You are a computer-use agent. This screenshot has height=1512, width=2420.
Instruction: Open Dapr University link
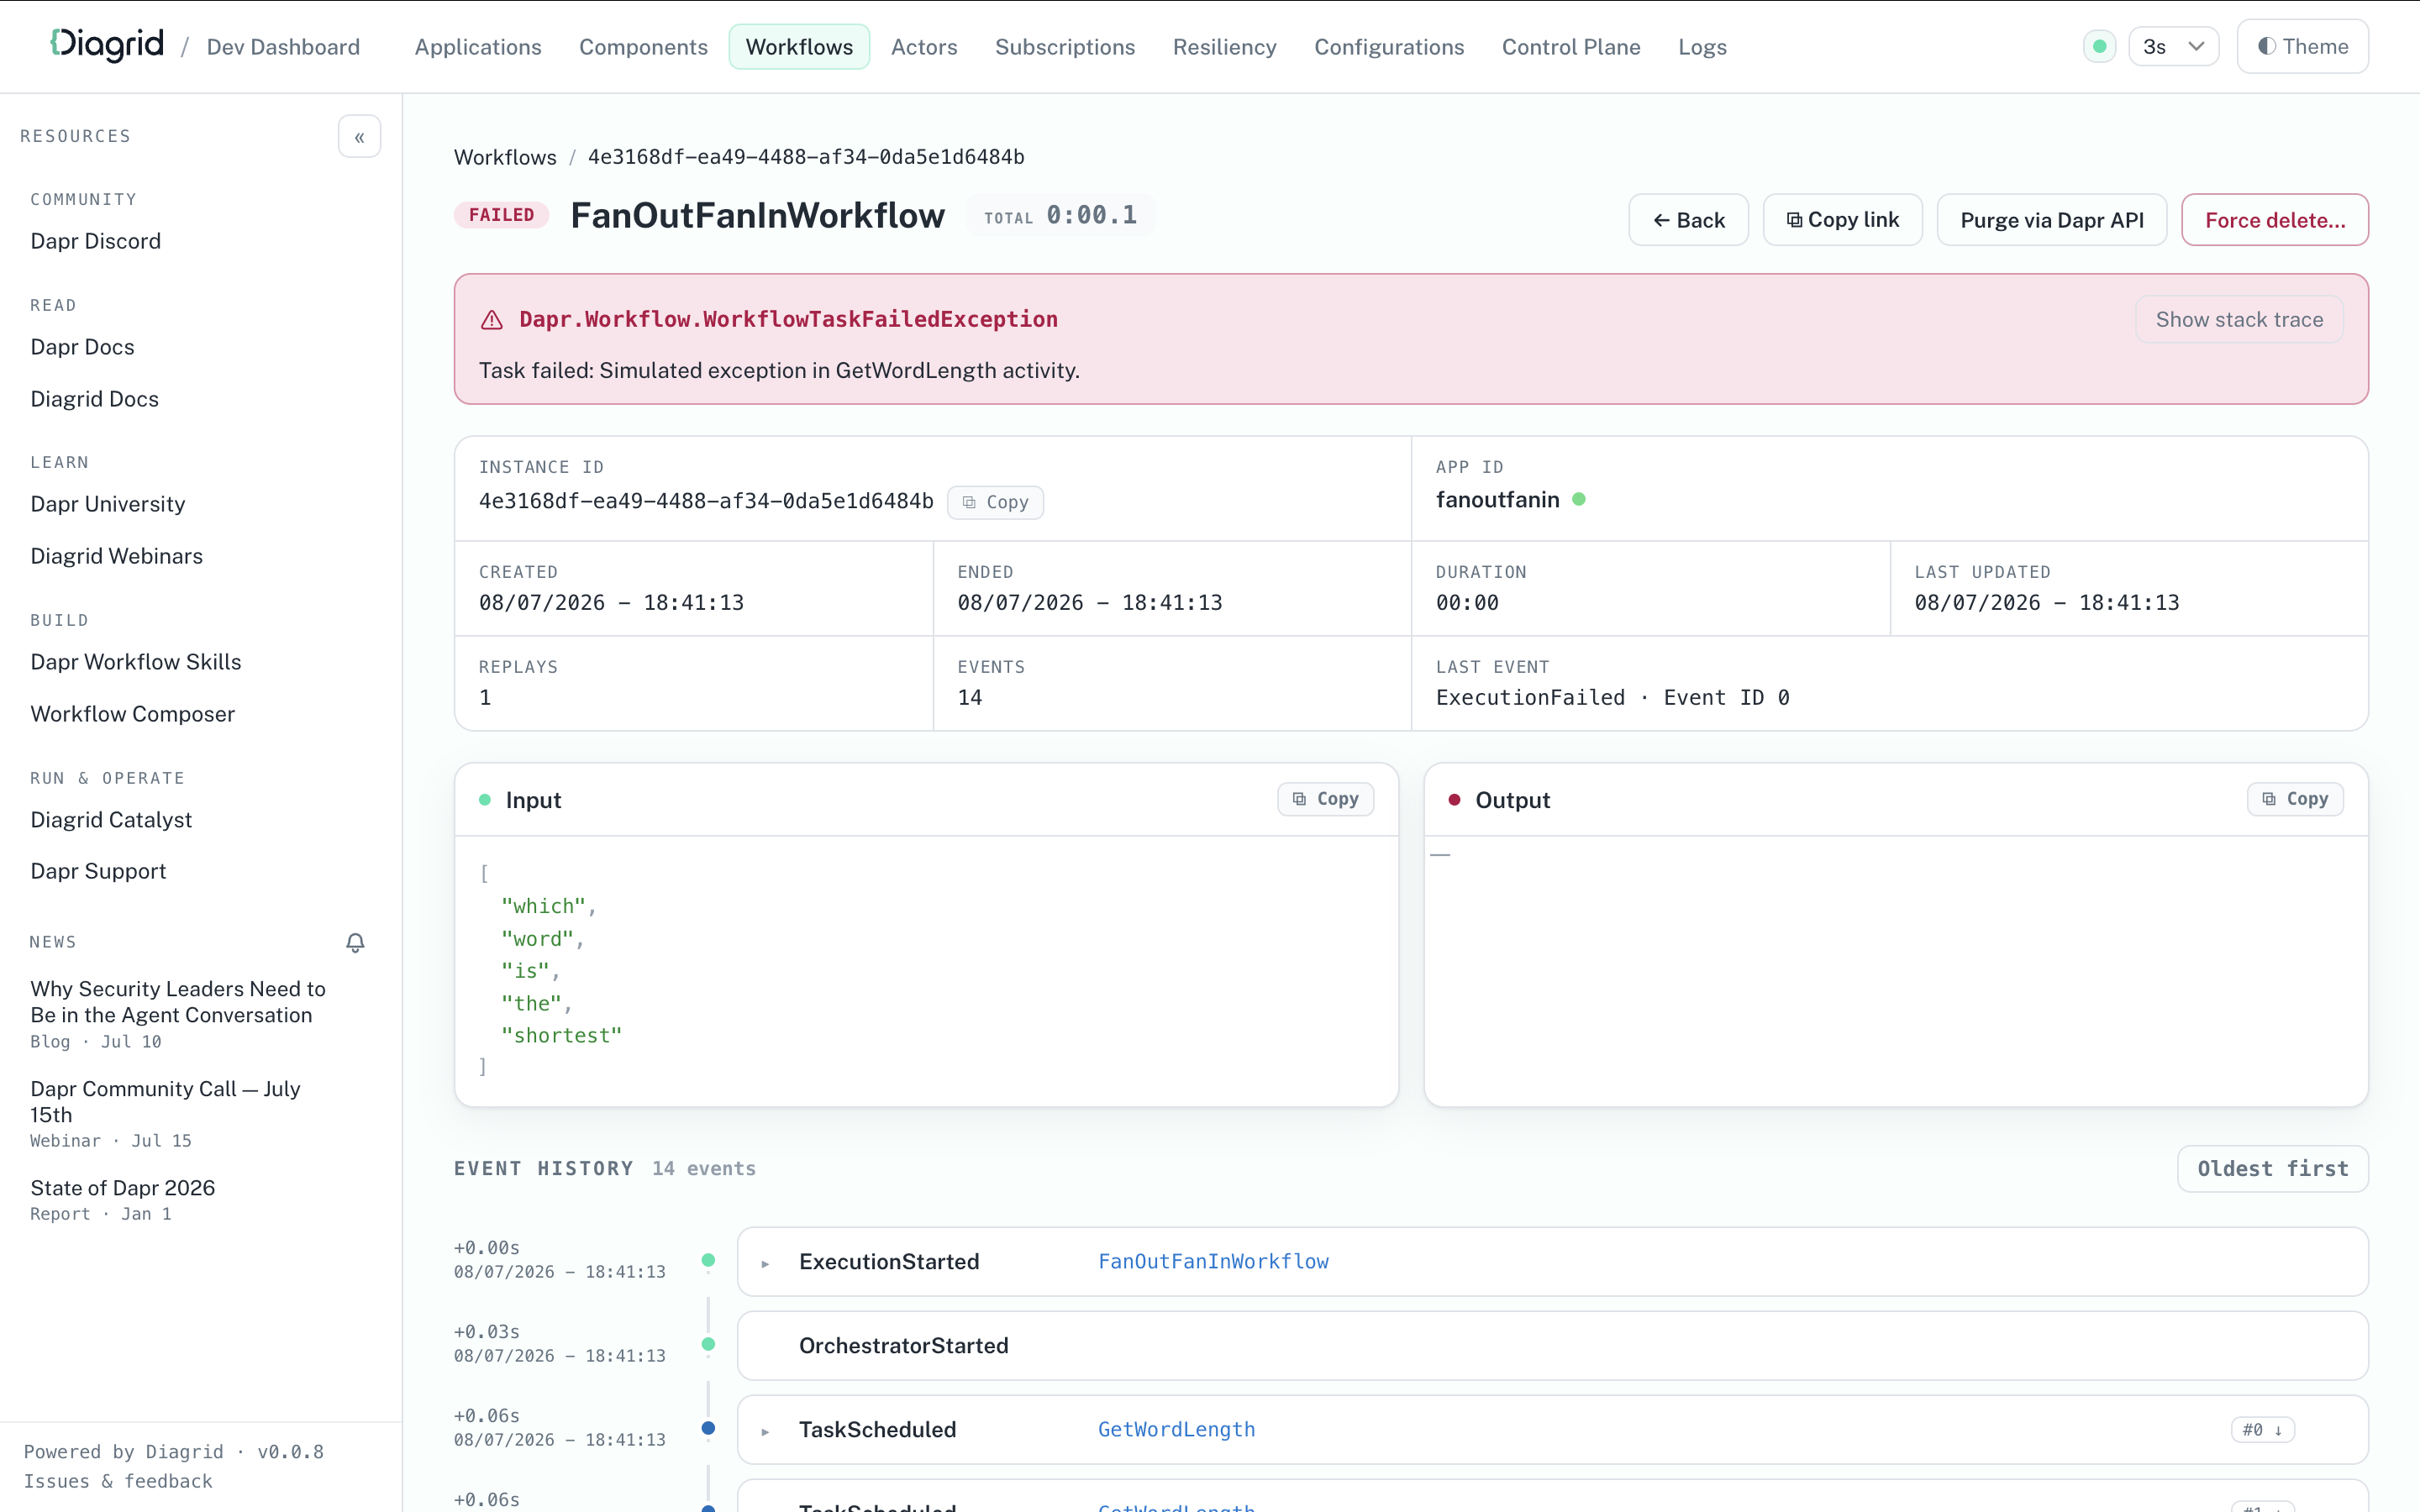[107, 504]
